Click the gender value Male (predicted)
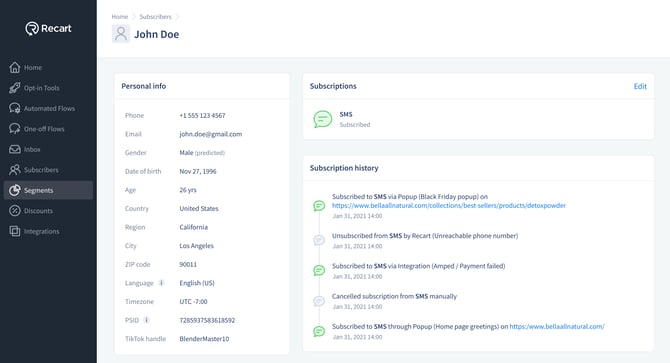670x363 pixels. pyautogui.click(x=202, y=152)
